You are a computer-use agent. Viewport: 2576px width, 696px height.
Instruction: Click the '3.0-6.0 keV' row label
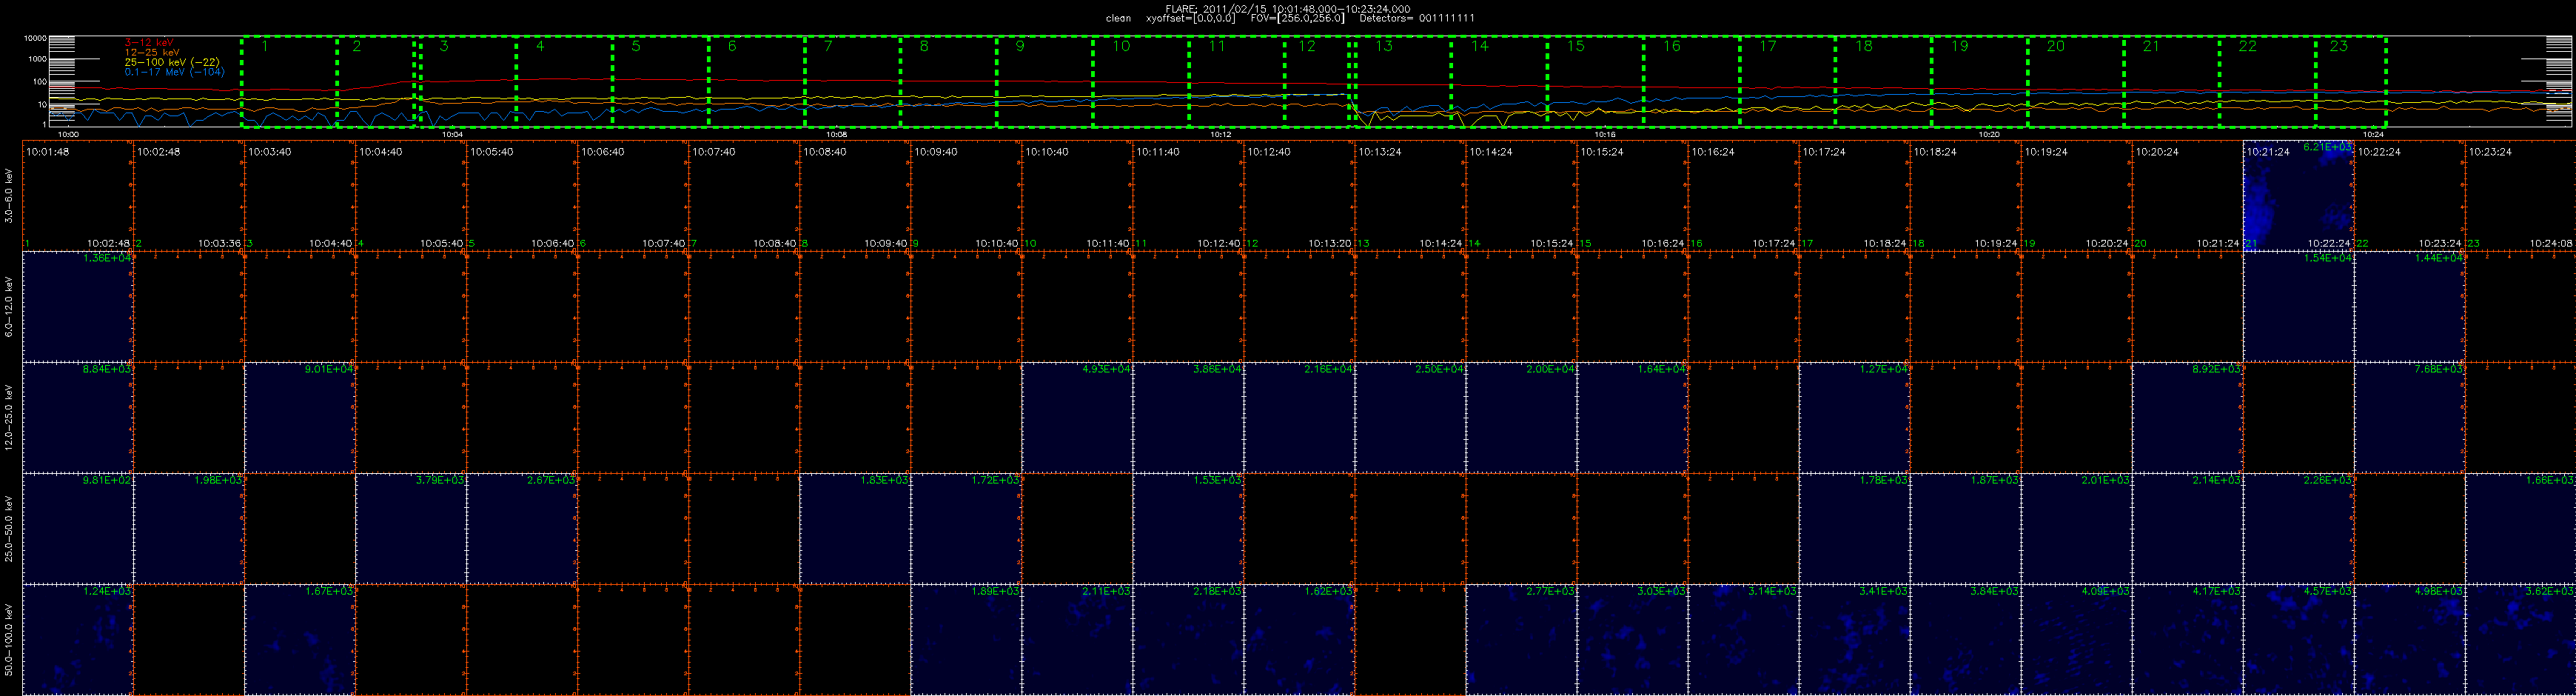[9, 195]
